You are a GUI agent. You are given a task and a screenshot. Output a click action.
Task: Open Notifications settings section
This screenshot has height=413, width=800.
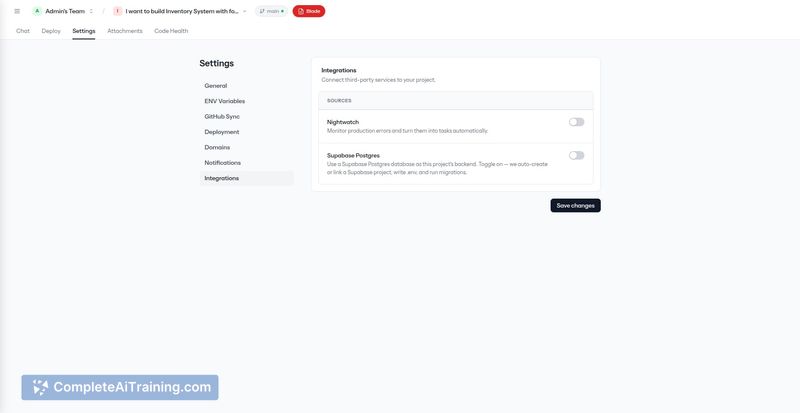point(247,162)
